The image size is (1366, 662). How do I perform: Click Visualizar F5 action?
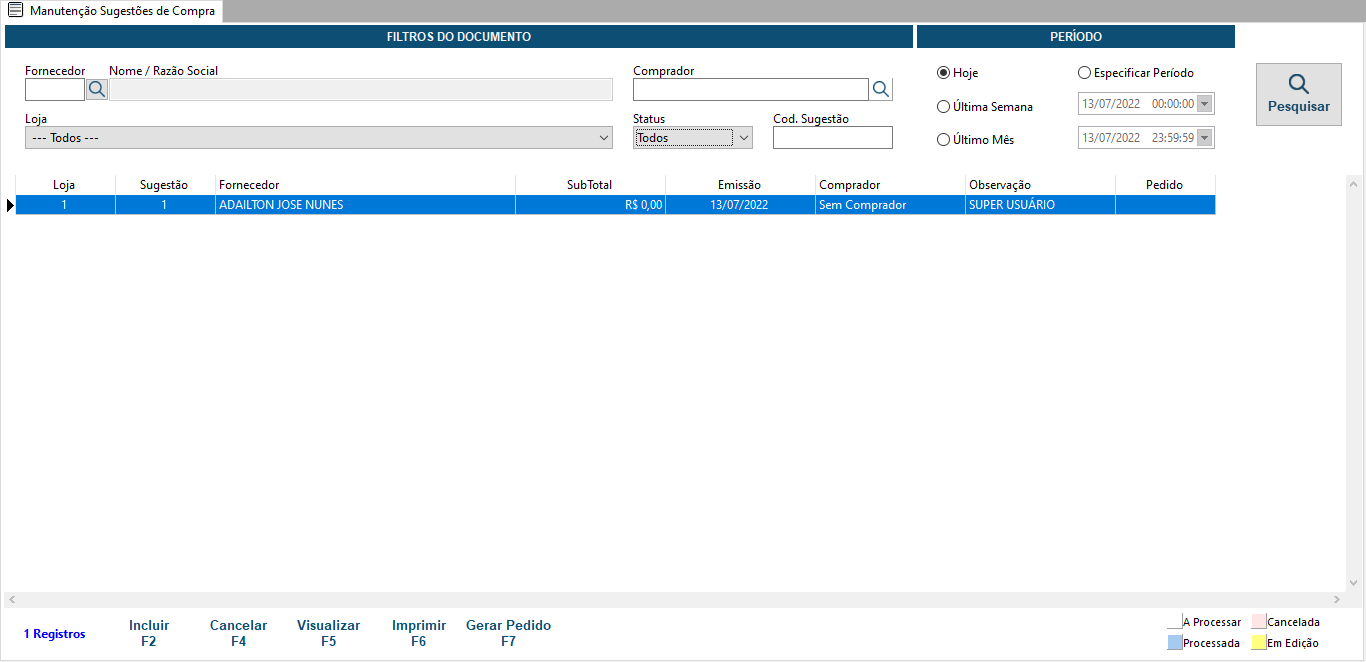pyautogui.click(x=328, y=633)
